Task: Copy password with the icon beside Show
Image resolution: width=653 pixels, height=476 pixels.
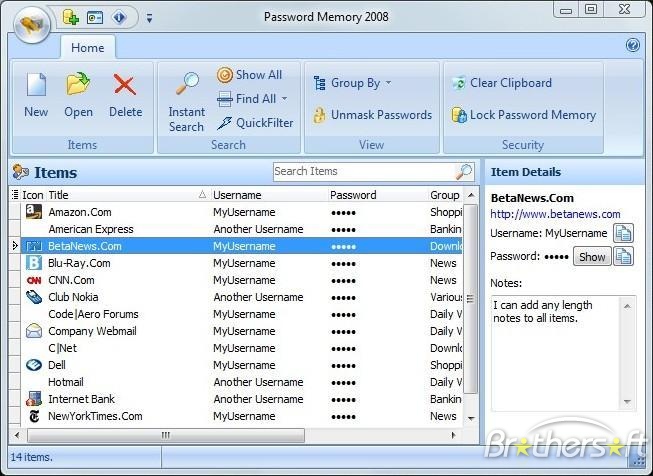Action: tap(623, 257)
